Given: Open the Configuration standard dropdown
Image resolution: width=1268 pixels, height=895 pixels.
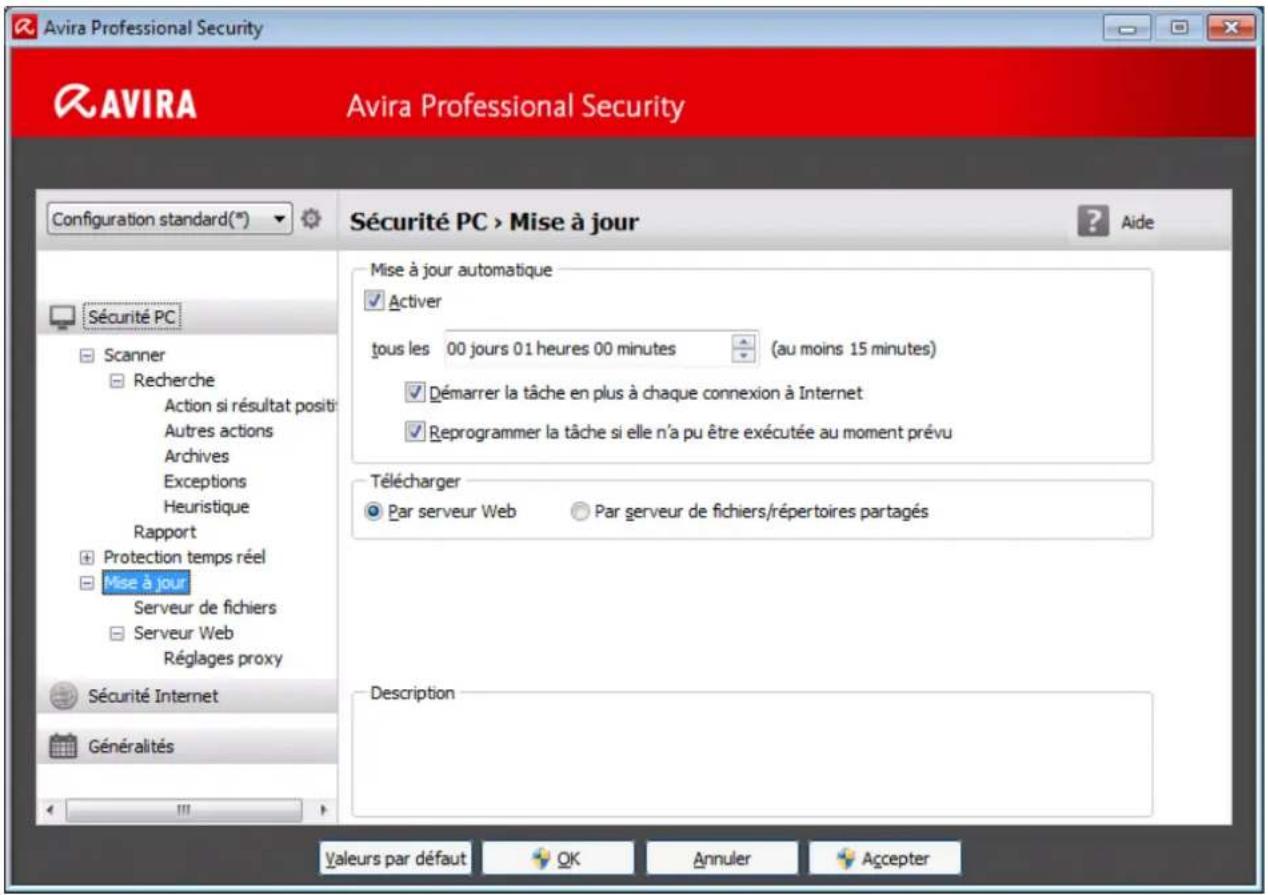Looking at the screenshot, I should coord(169,218).
